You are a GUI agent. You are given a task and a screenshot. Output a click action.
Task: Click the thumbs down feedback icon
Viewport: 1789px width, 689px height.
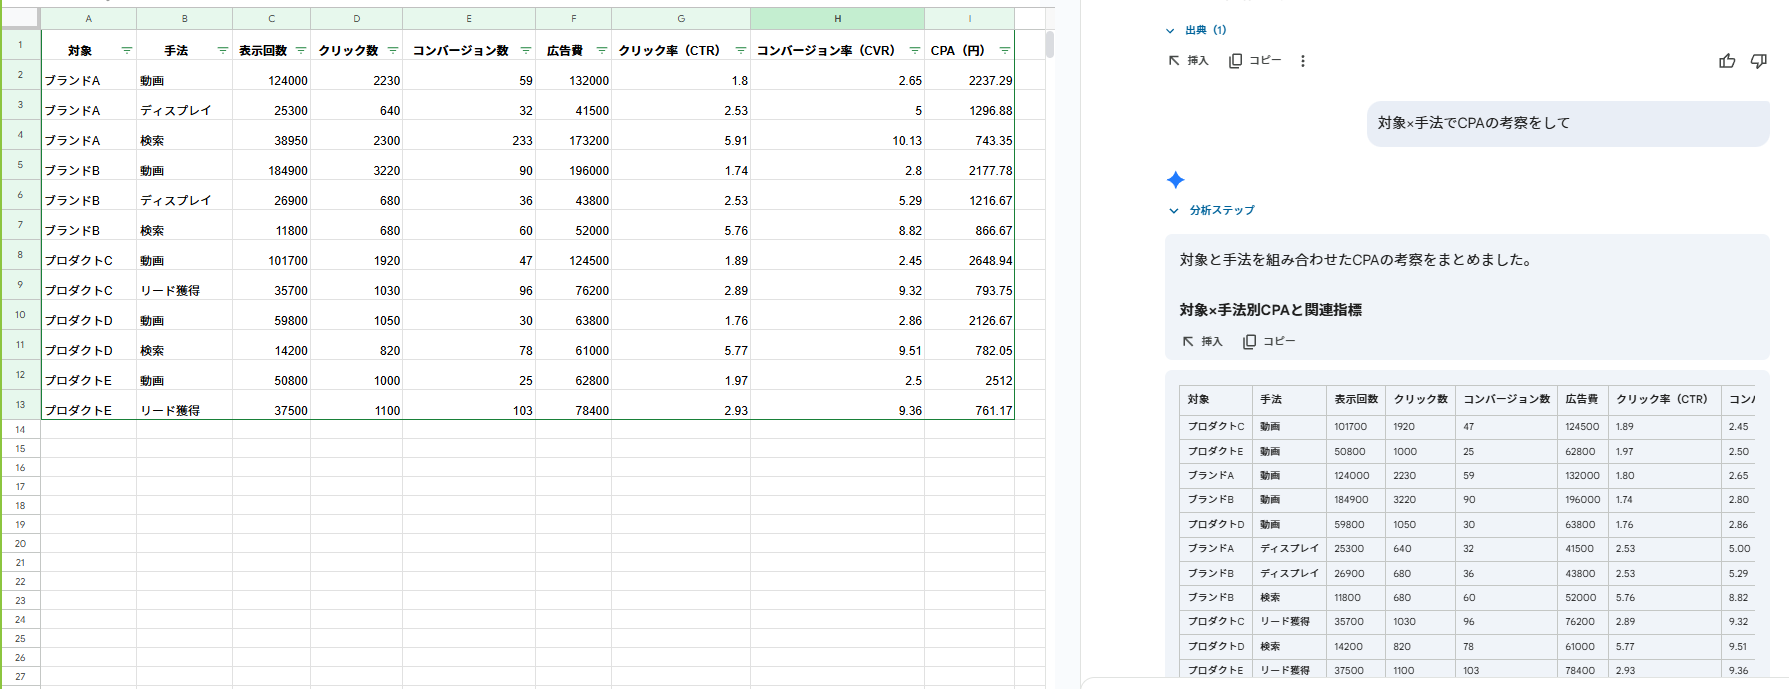click(1758, 61)
